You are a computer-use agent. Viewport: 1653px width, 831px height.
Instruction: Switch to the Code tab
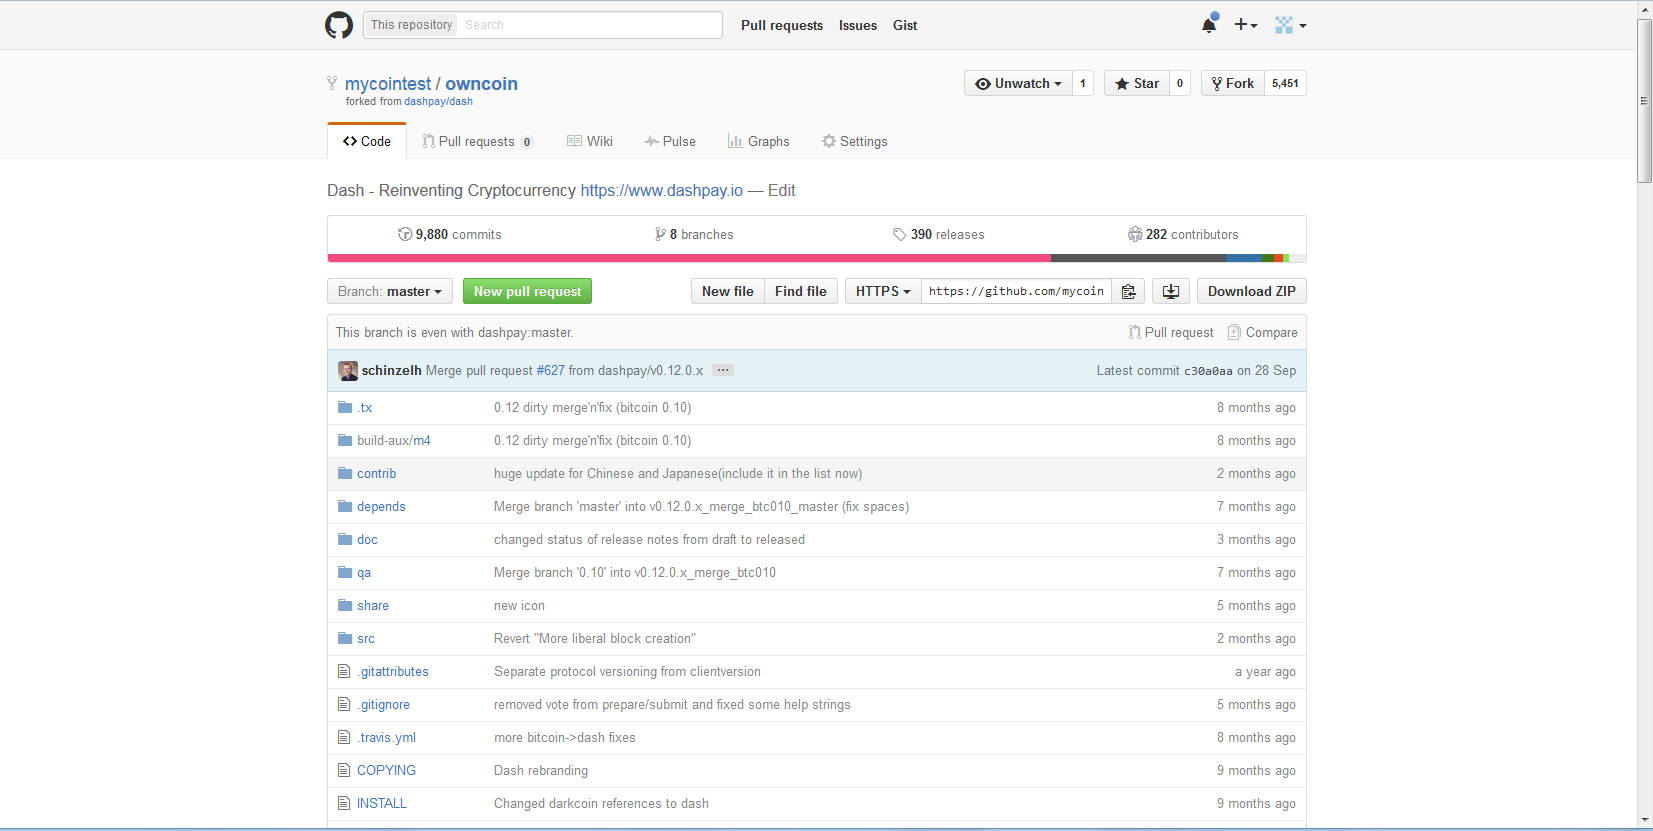(x=367, y=141)
